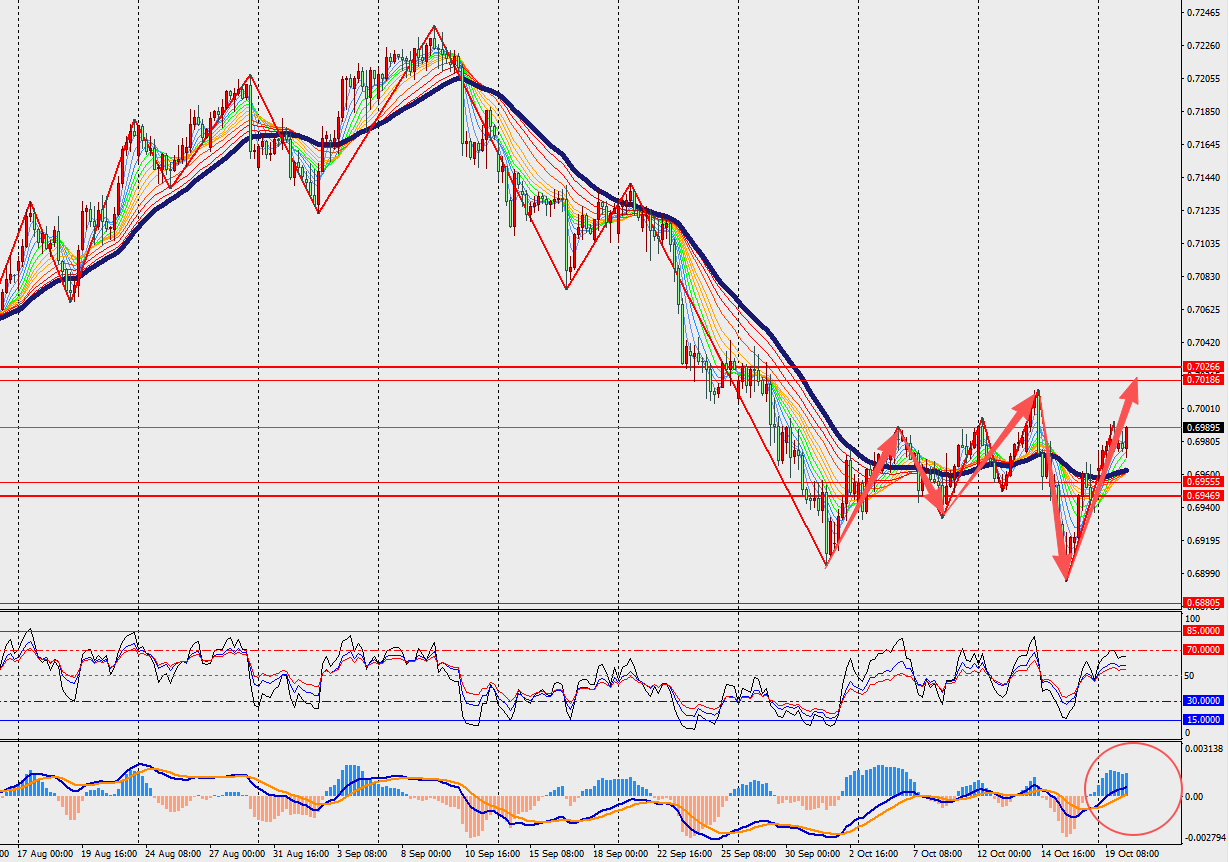1229x862 pixels.
Task: Select the 19 Oct 08:00 time label
Action: click(1131, 855)
